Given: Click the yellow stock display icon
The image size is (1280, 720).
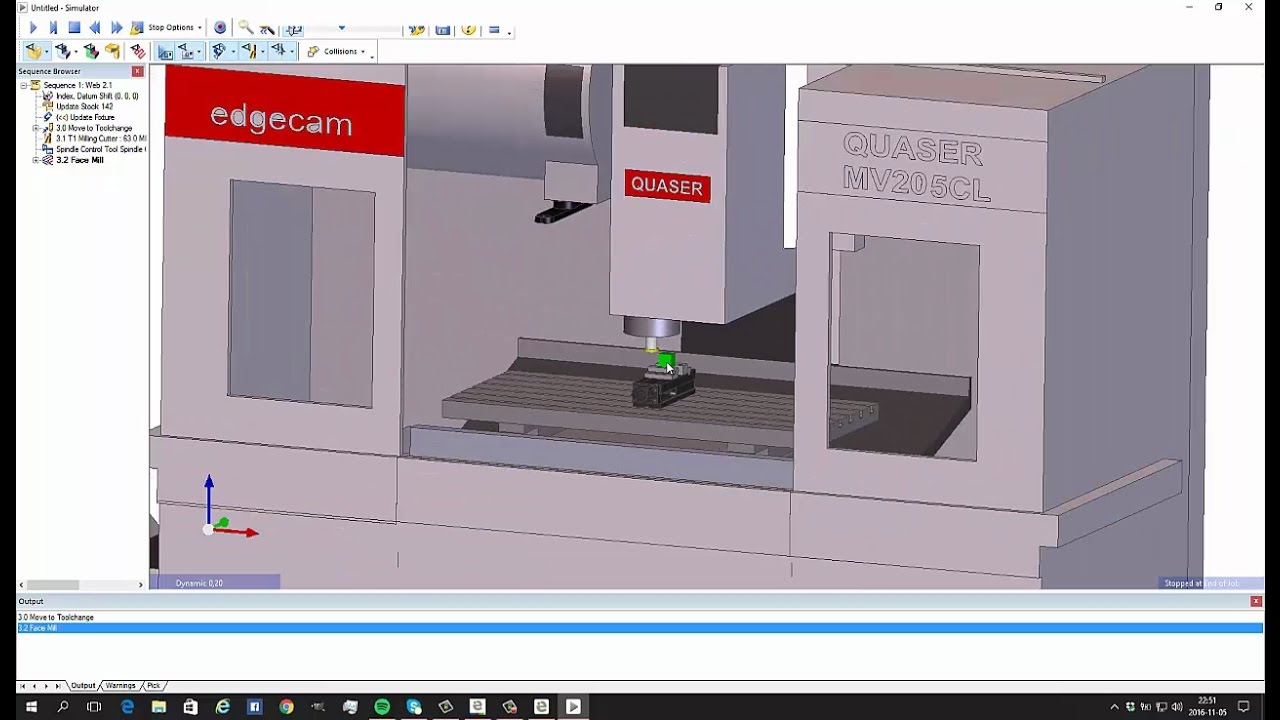Looking at the screenshot, I should (x=34, y=51).
